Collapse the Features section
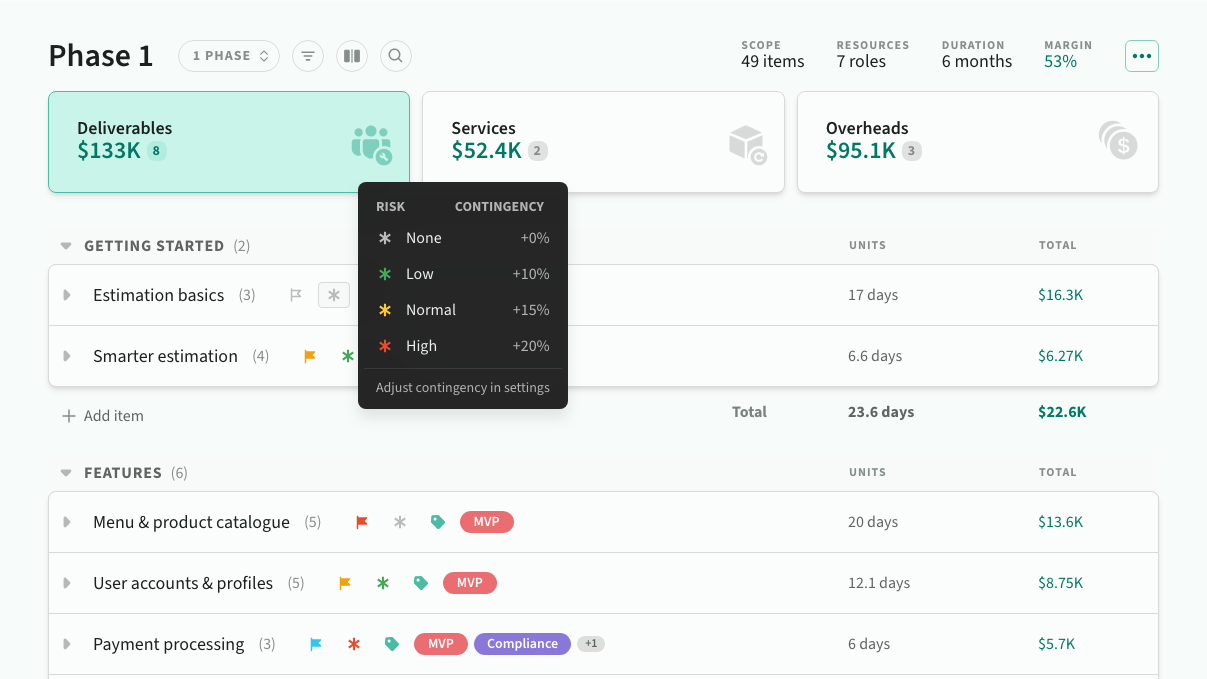 66,473
